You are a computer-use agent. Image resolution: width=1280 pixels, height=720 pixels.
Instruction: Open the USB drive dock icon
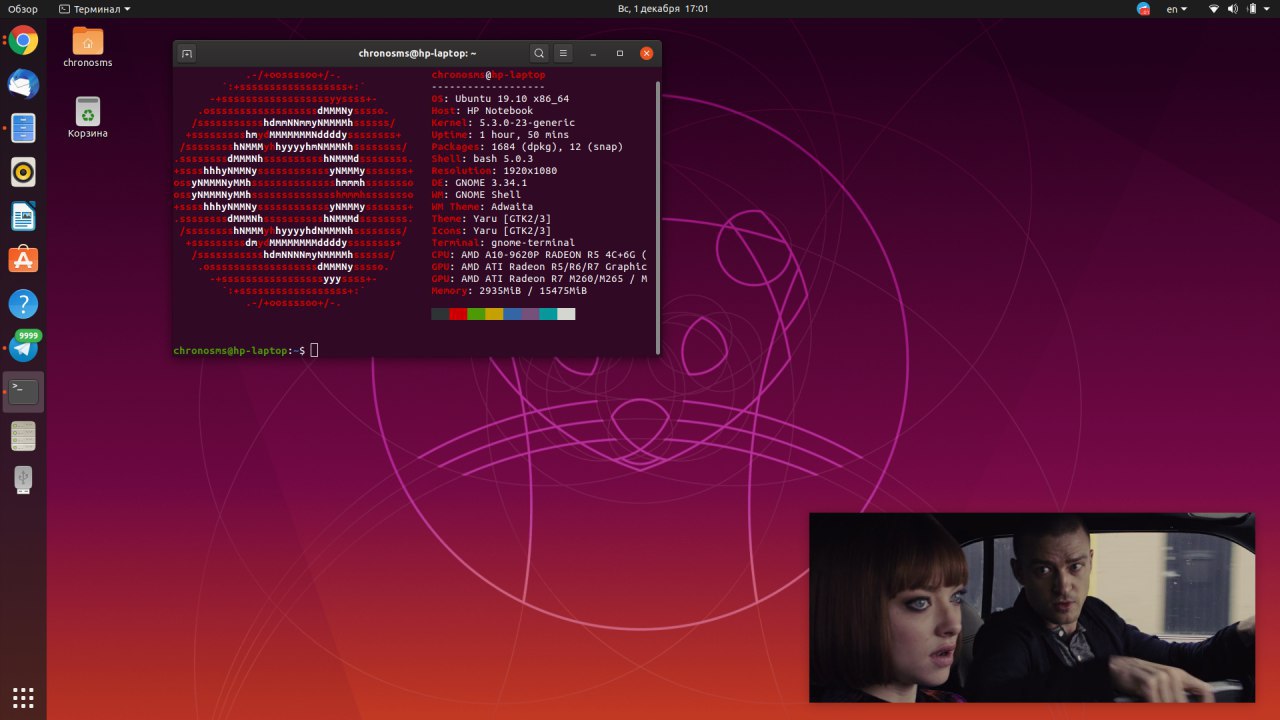(24, 480)
